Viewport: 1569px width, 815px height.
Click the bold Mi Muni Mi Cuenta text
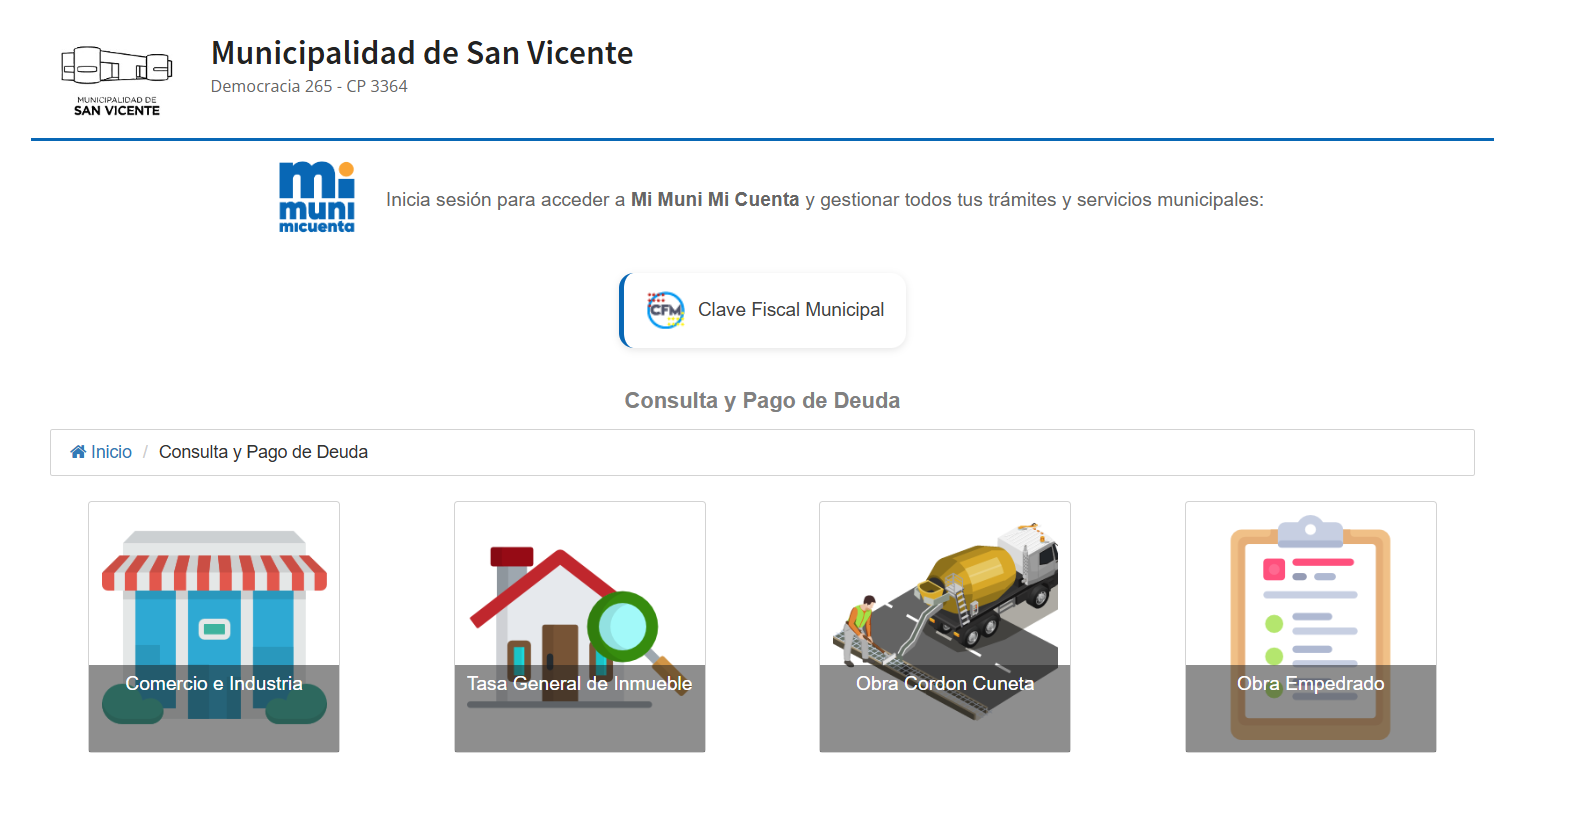pos(715,200)
